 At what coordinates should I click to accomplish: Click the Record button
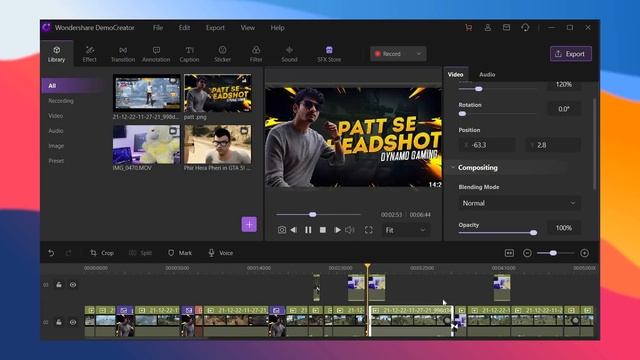tap(390, 54)
